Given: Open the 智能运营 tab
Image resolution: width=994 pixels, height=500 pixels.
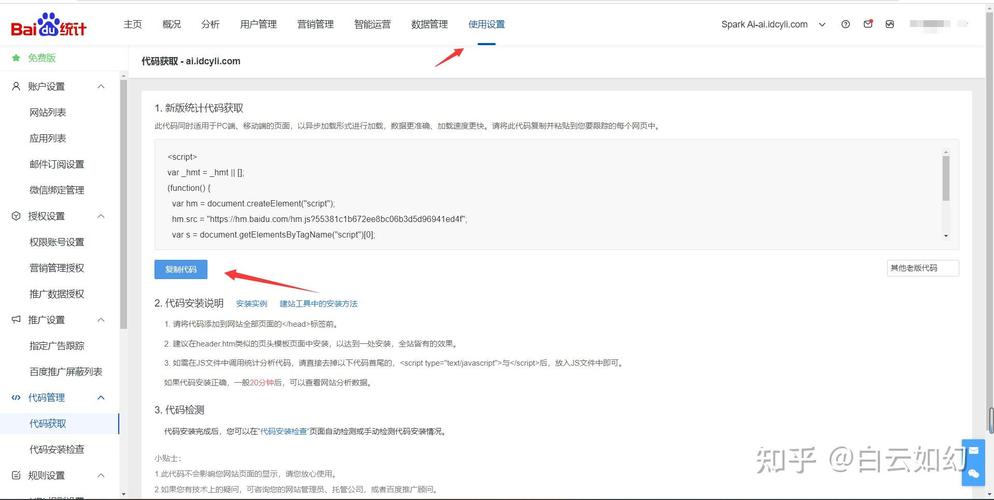Looking at the screenshot, I should (x=372, y=25).
